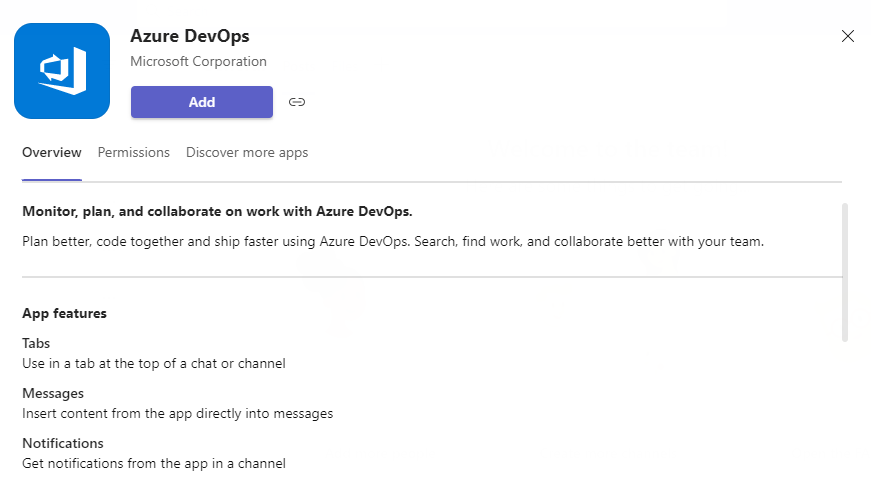
Task: Click the Tabs feature label
Action: (36, 343)
